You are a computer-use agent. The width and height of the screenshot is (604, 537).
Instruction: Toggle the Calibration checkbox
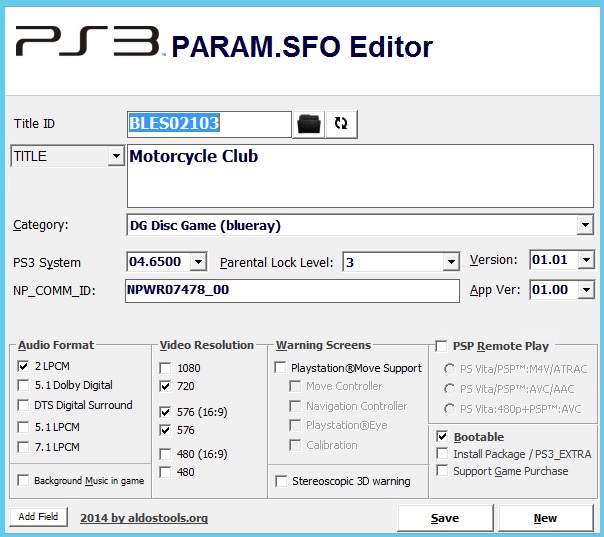point(295,445)
